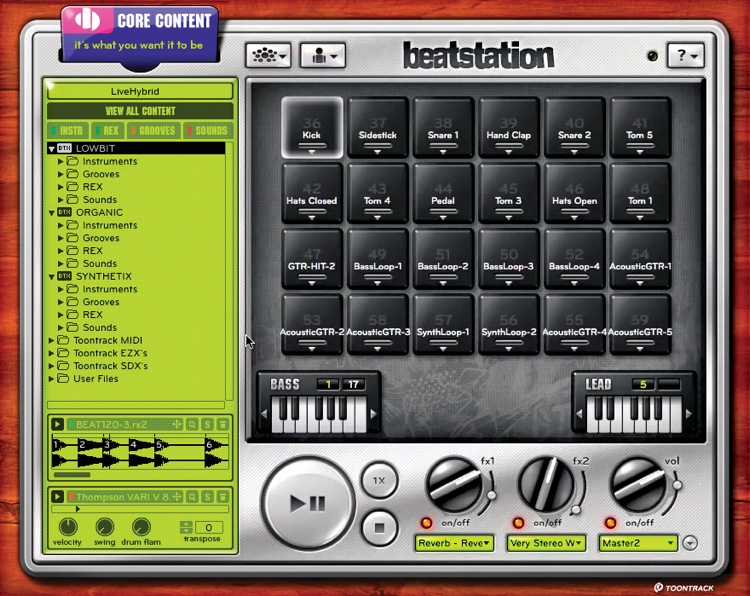This screenshot has height=596, width=750.
Task: Shift the BASS keyboard right with arrow
Action: tap(374, 414)
